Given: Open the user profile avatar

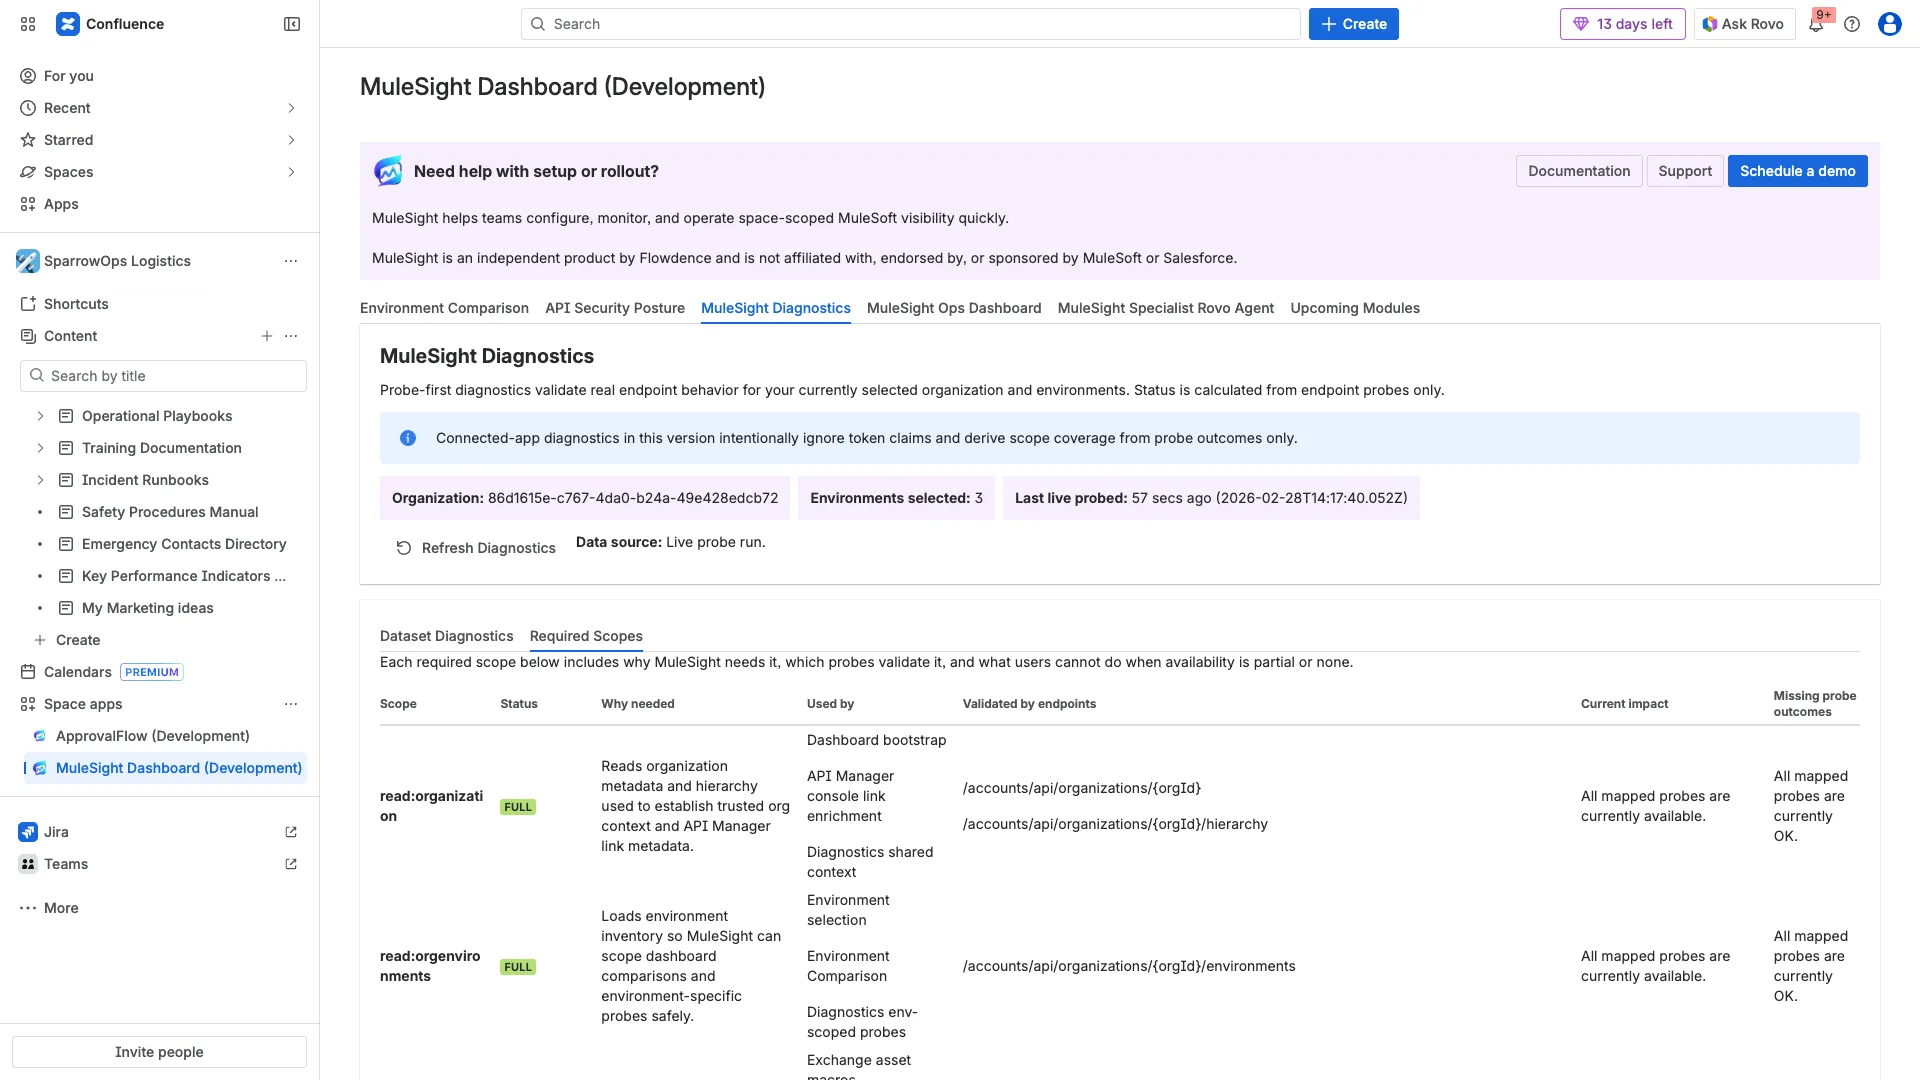Looking at the screenshot, I should click(x=1889, y=24).
